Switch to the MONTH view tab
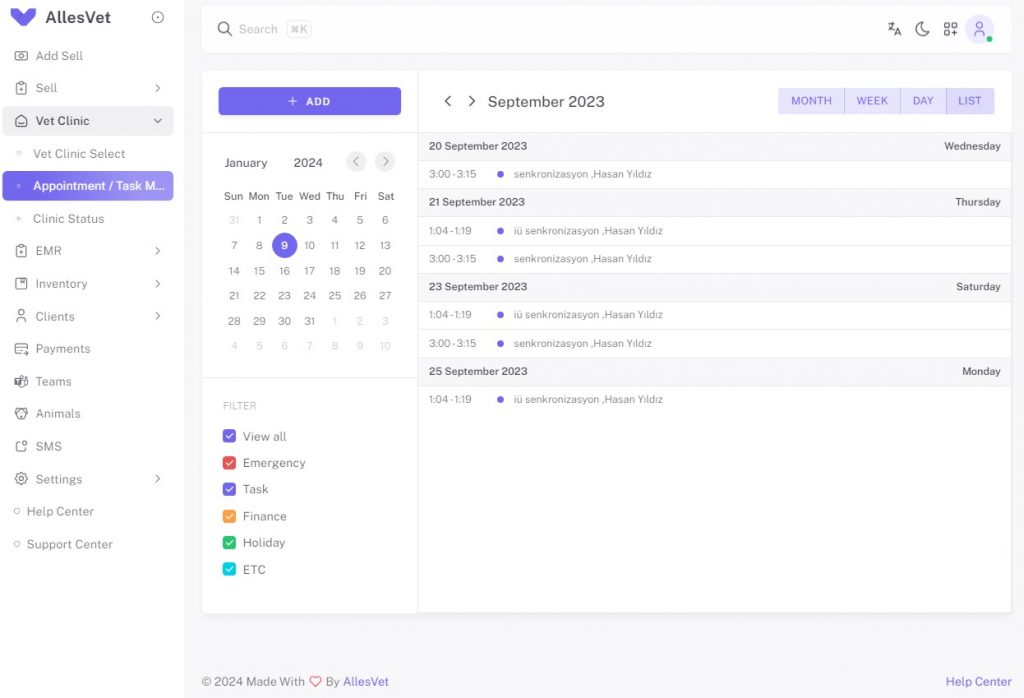The width and height of the screenshot is (1024, 698). (x=811, y=101)
